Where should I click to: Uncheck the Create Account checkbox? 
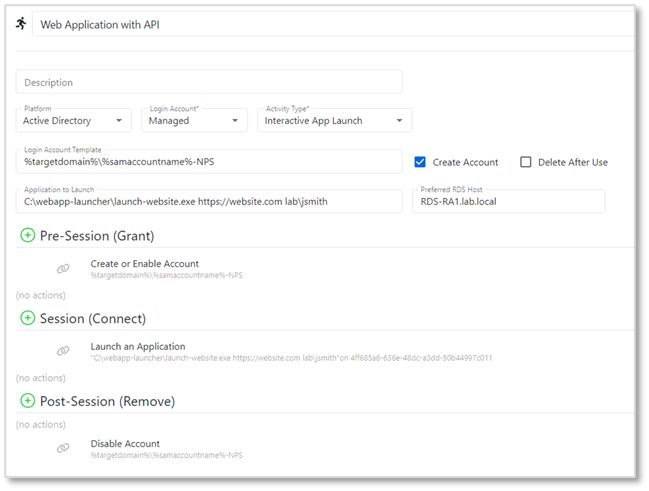(420, 162)
